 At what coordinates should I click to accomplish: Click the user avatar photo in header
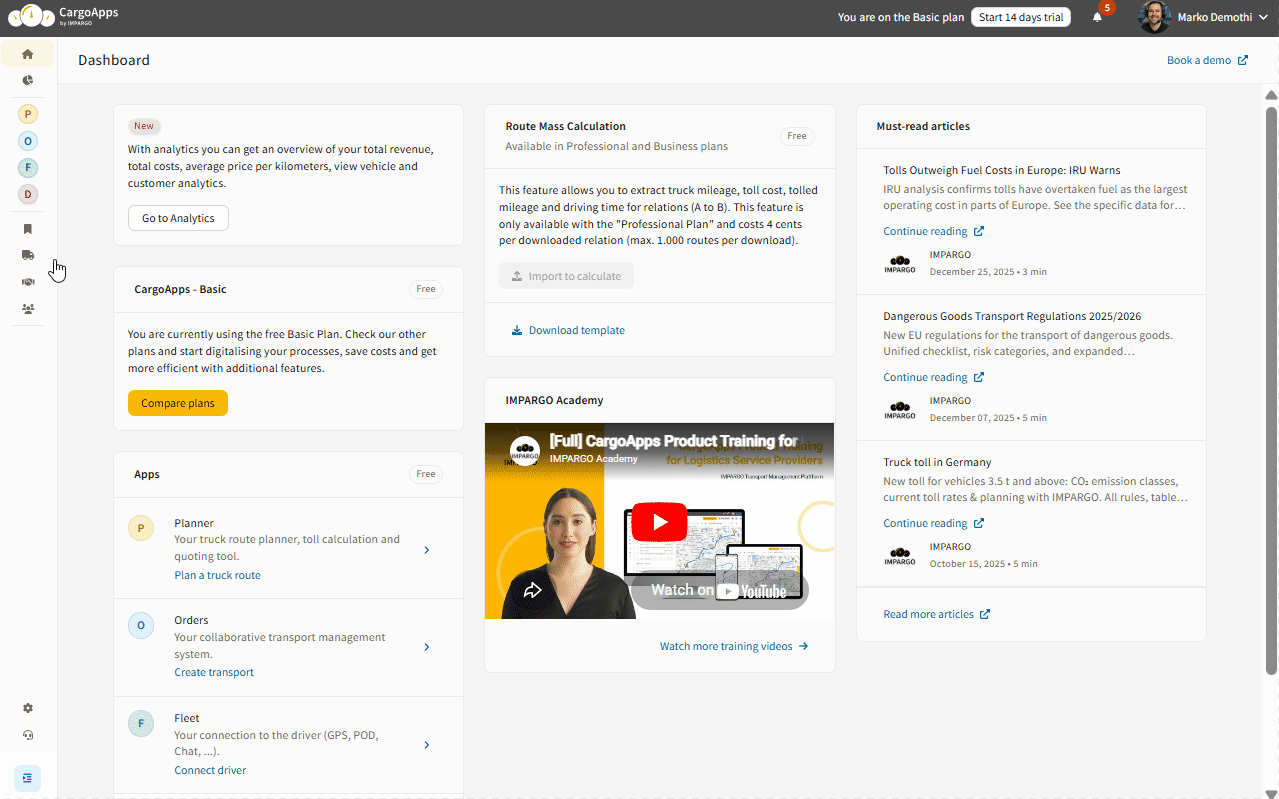(1154, 17)
